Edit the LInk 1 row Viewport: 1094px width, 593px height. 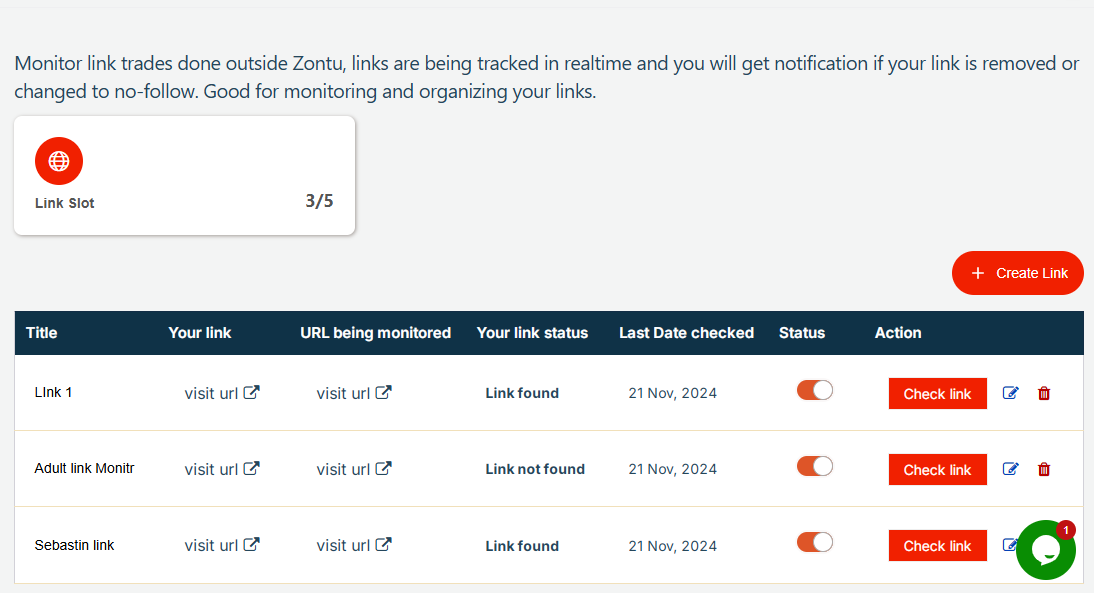click(x=1011, y=393)
